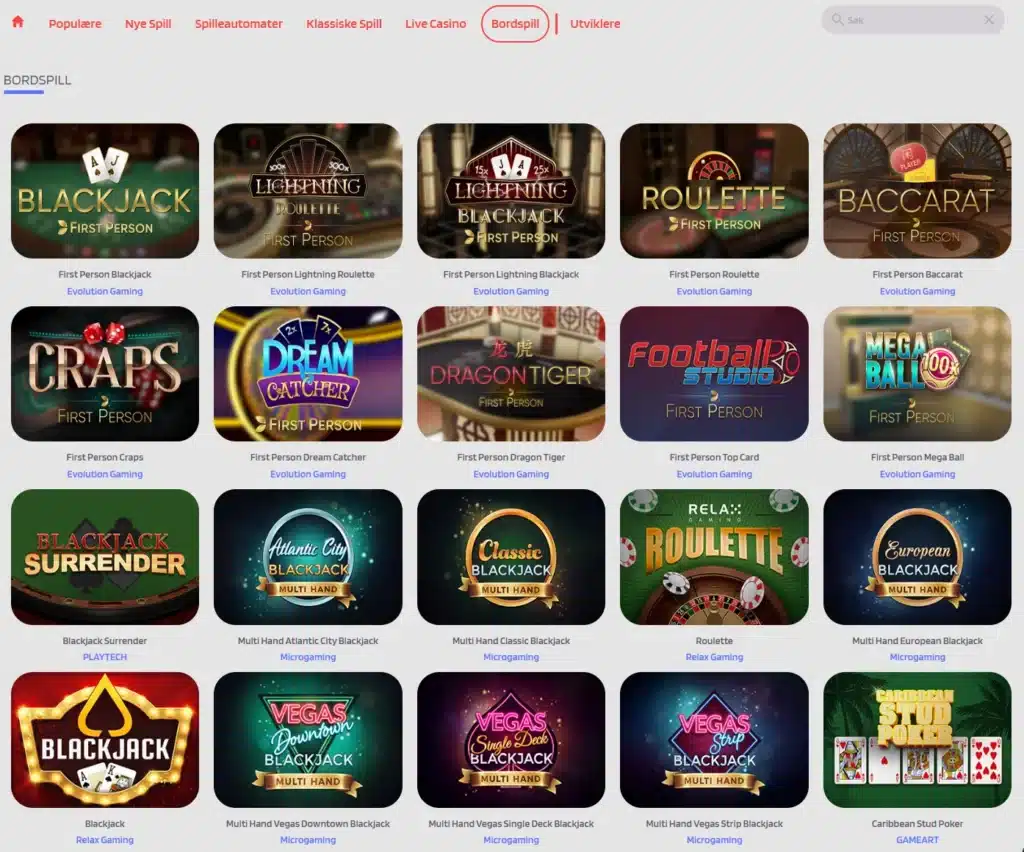Switch to Live Casino tab
This screenshot has width=1024, height=852.
(436, 24)
